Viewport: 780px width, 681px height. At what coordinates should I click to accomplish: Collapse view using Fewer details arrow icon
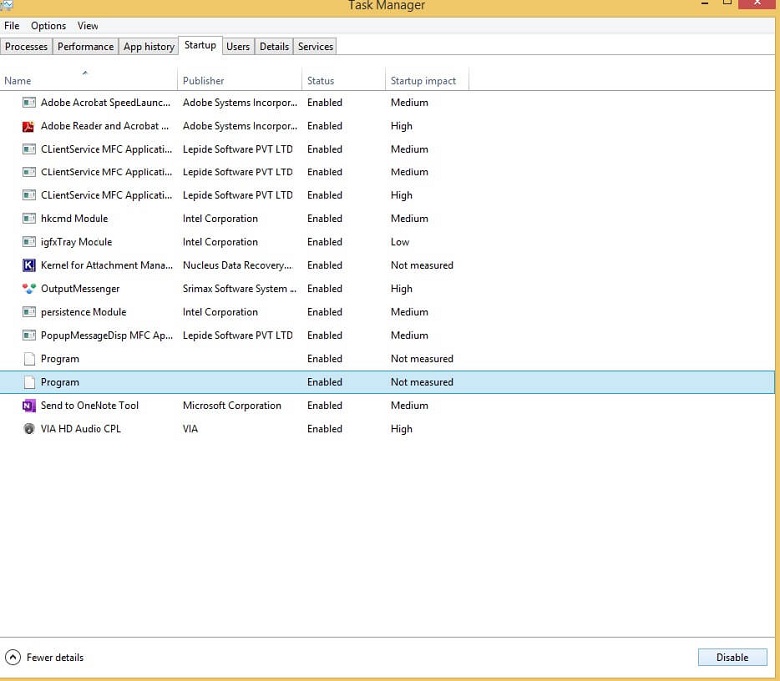(x=13, y=657)
